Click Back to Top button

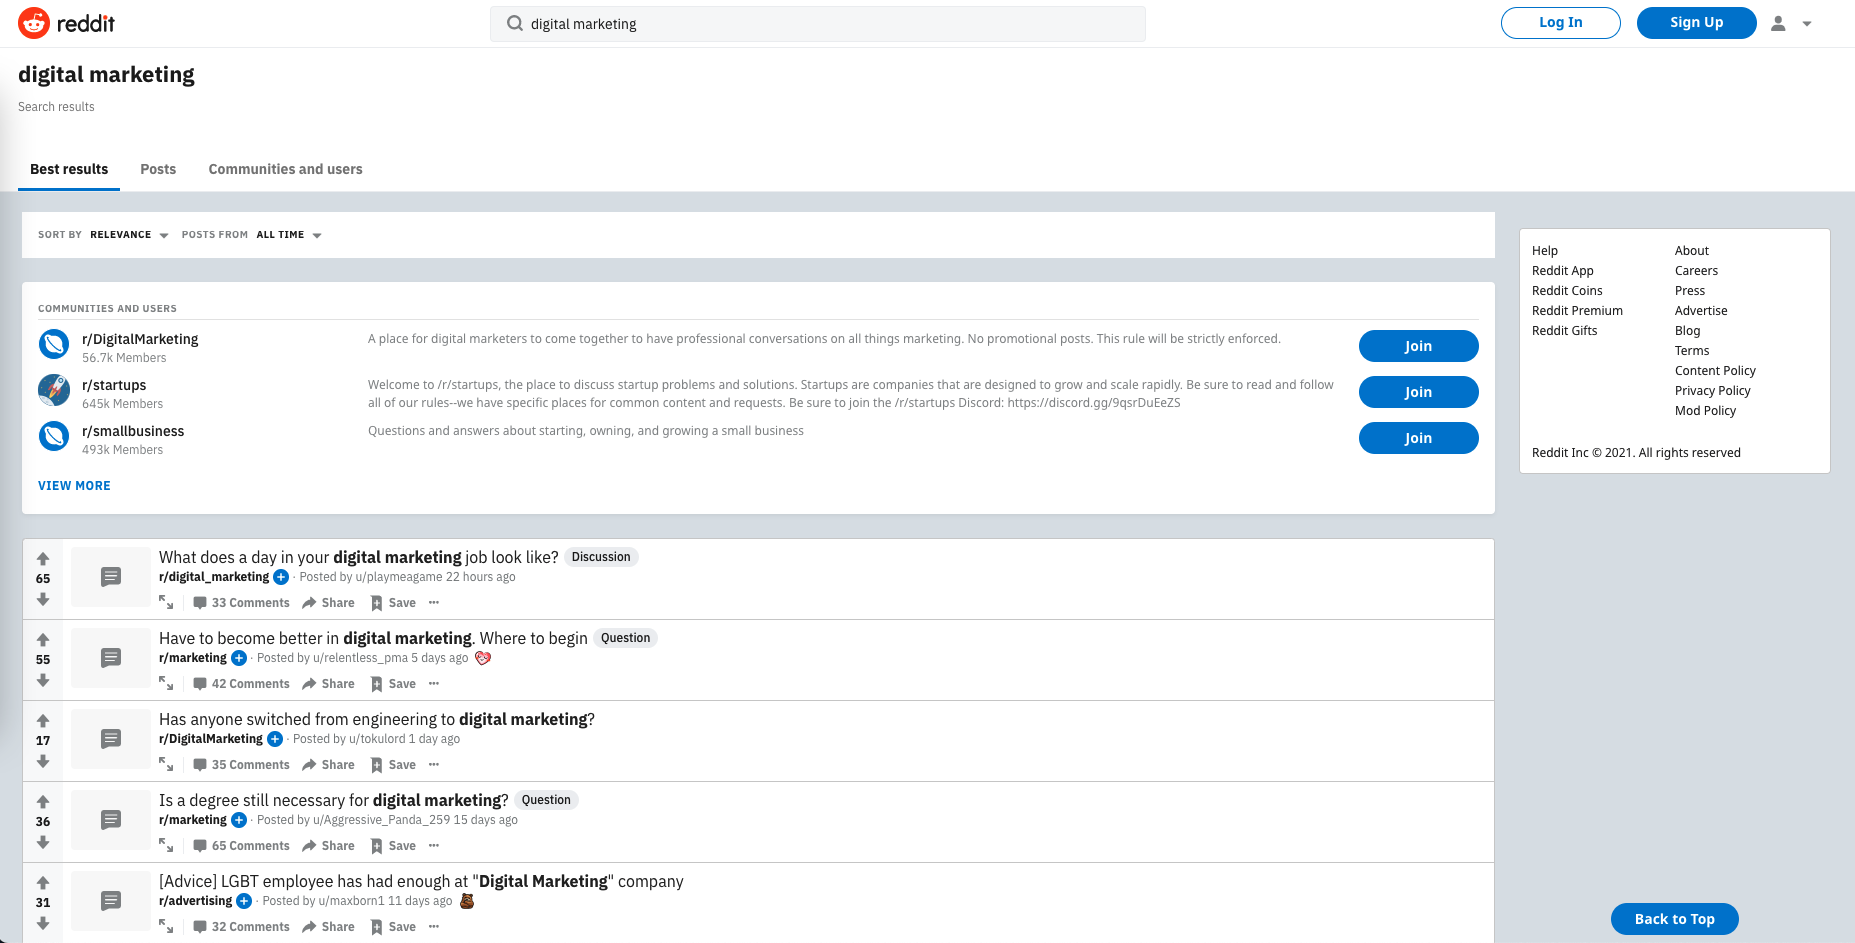(x=1674, y=919)
